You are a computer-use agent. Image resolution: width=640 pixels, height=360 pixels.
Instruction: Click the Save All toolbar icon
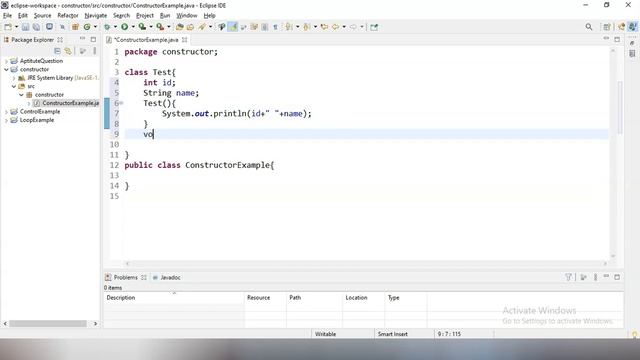tap(36, 27)
